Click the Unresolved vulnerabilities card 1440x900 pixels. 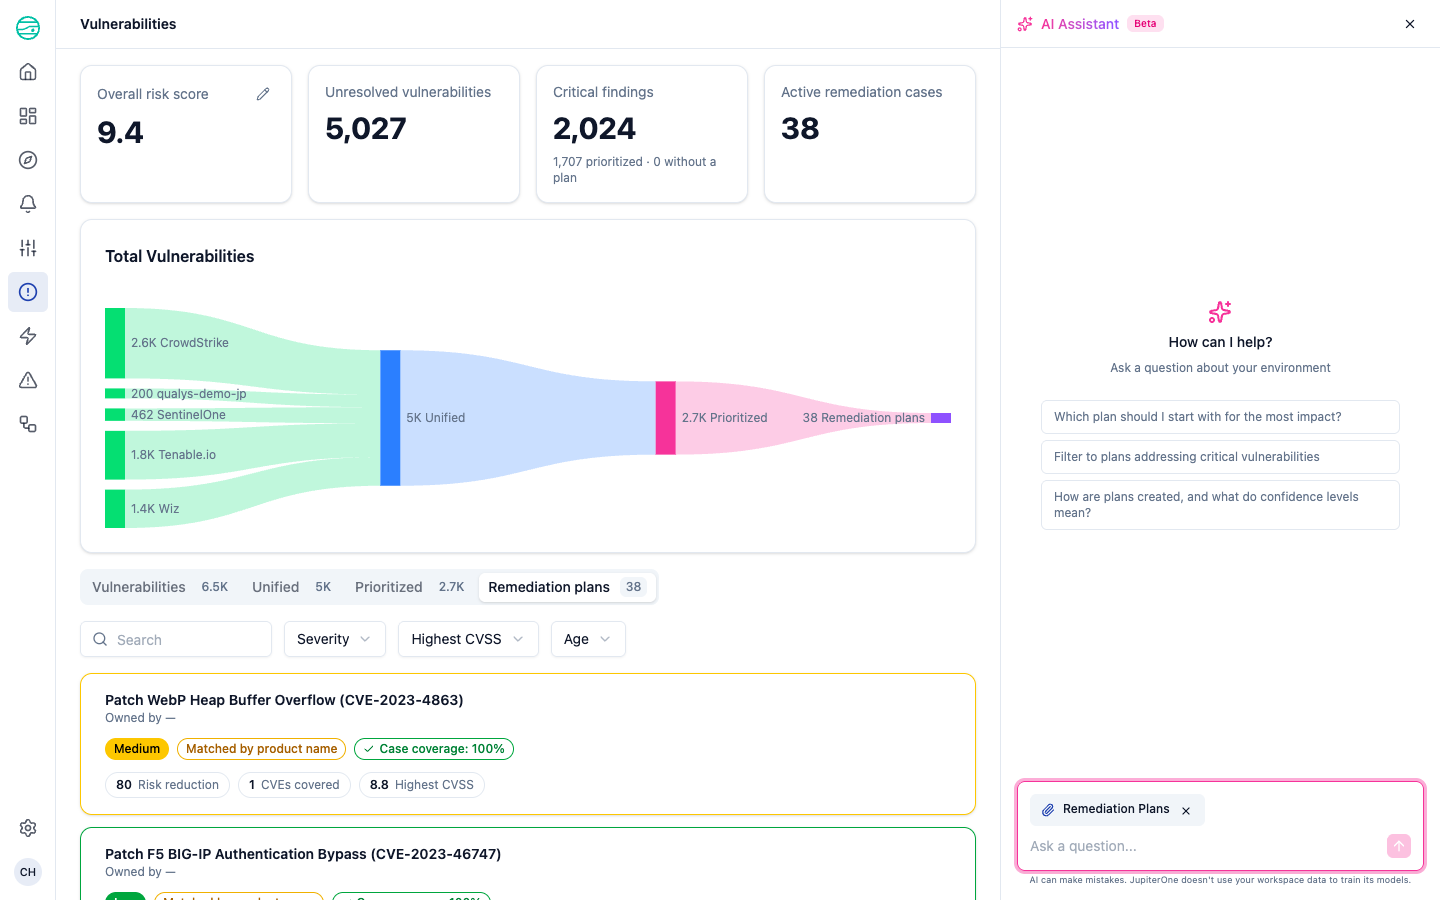pos(414,134)
